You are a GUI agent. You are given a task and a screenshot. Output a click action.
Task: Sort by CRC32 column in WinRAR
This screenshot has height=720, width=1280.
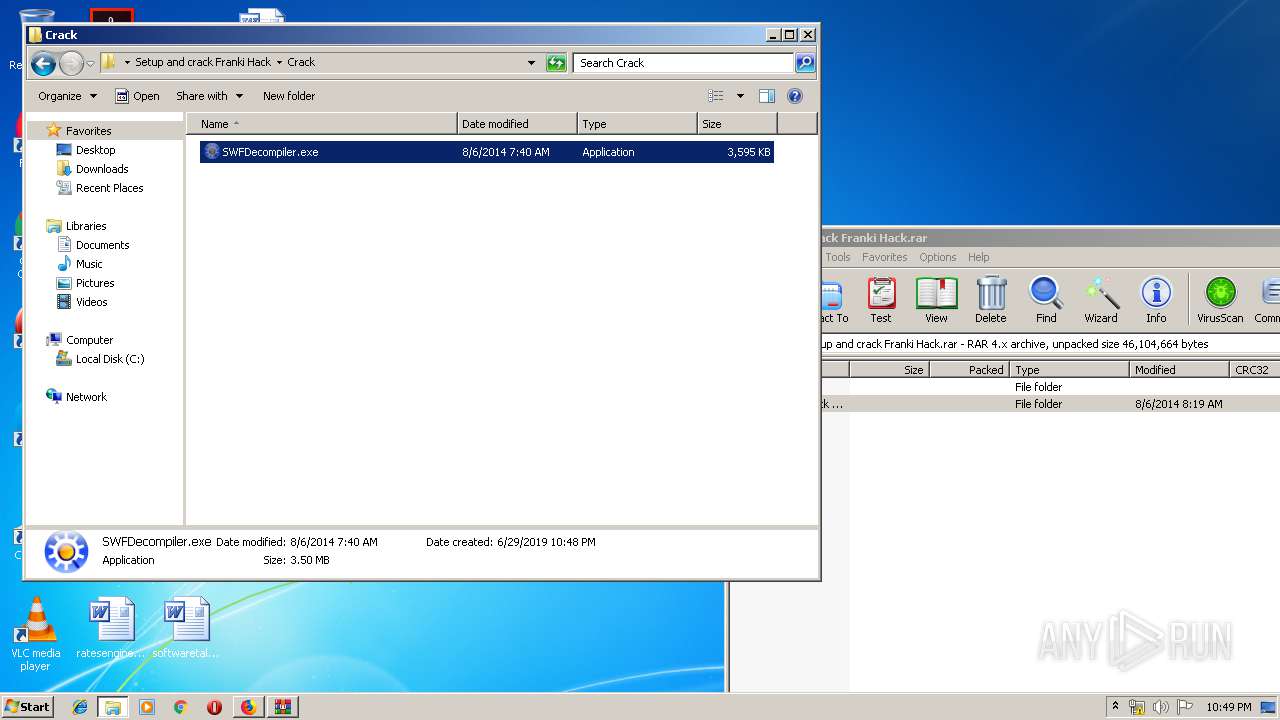[1255, 370]
